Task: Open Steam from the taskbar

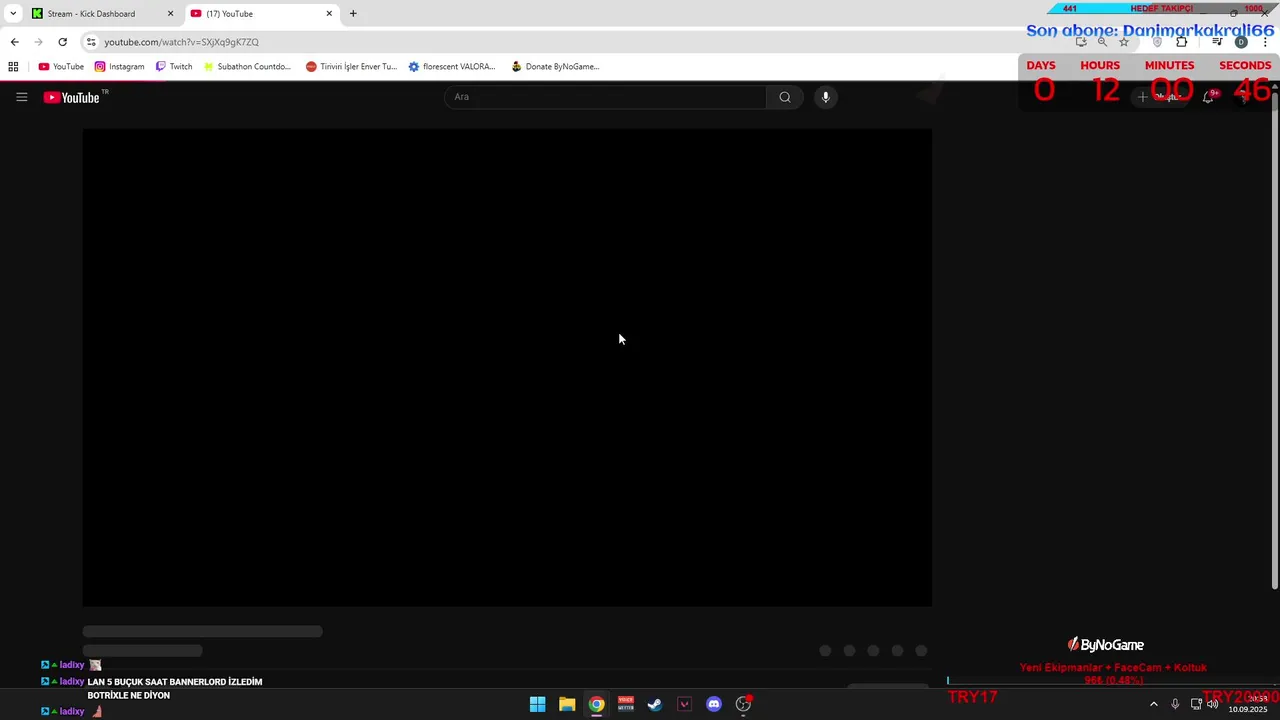Action: coord(655,704)
